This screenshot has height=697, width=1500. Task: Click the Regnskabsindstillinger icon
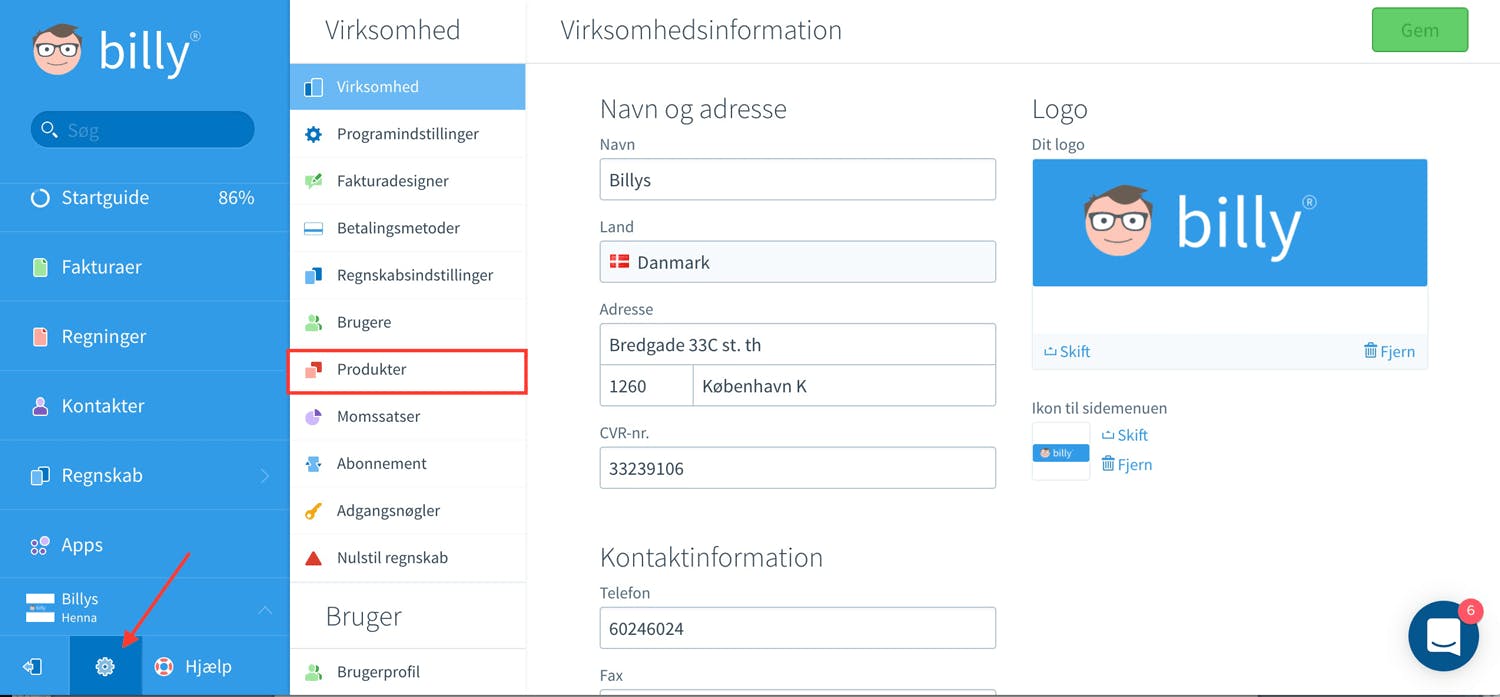(313, 275)
